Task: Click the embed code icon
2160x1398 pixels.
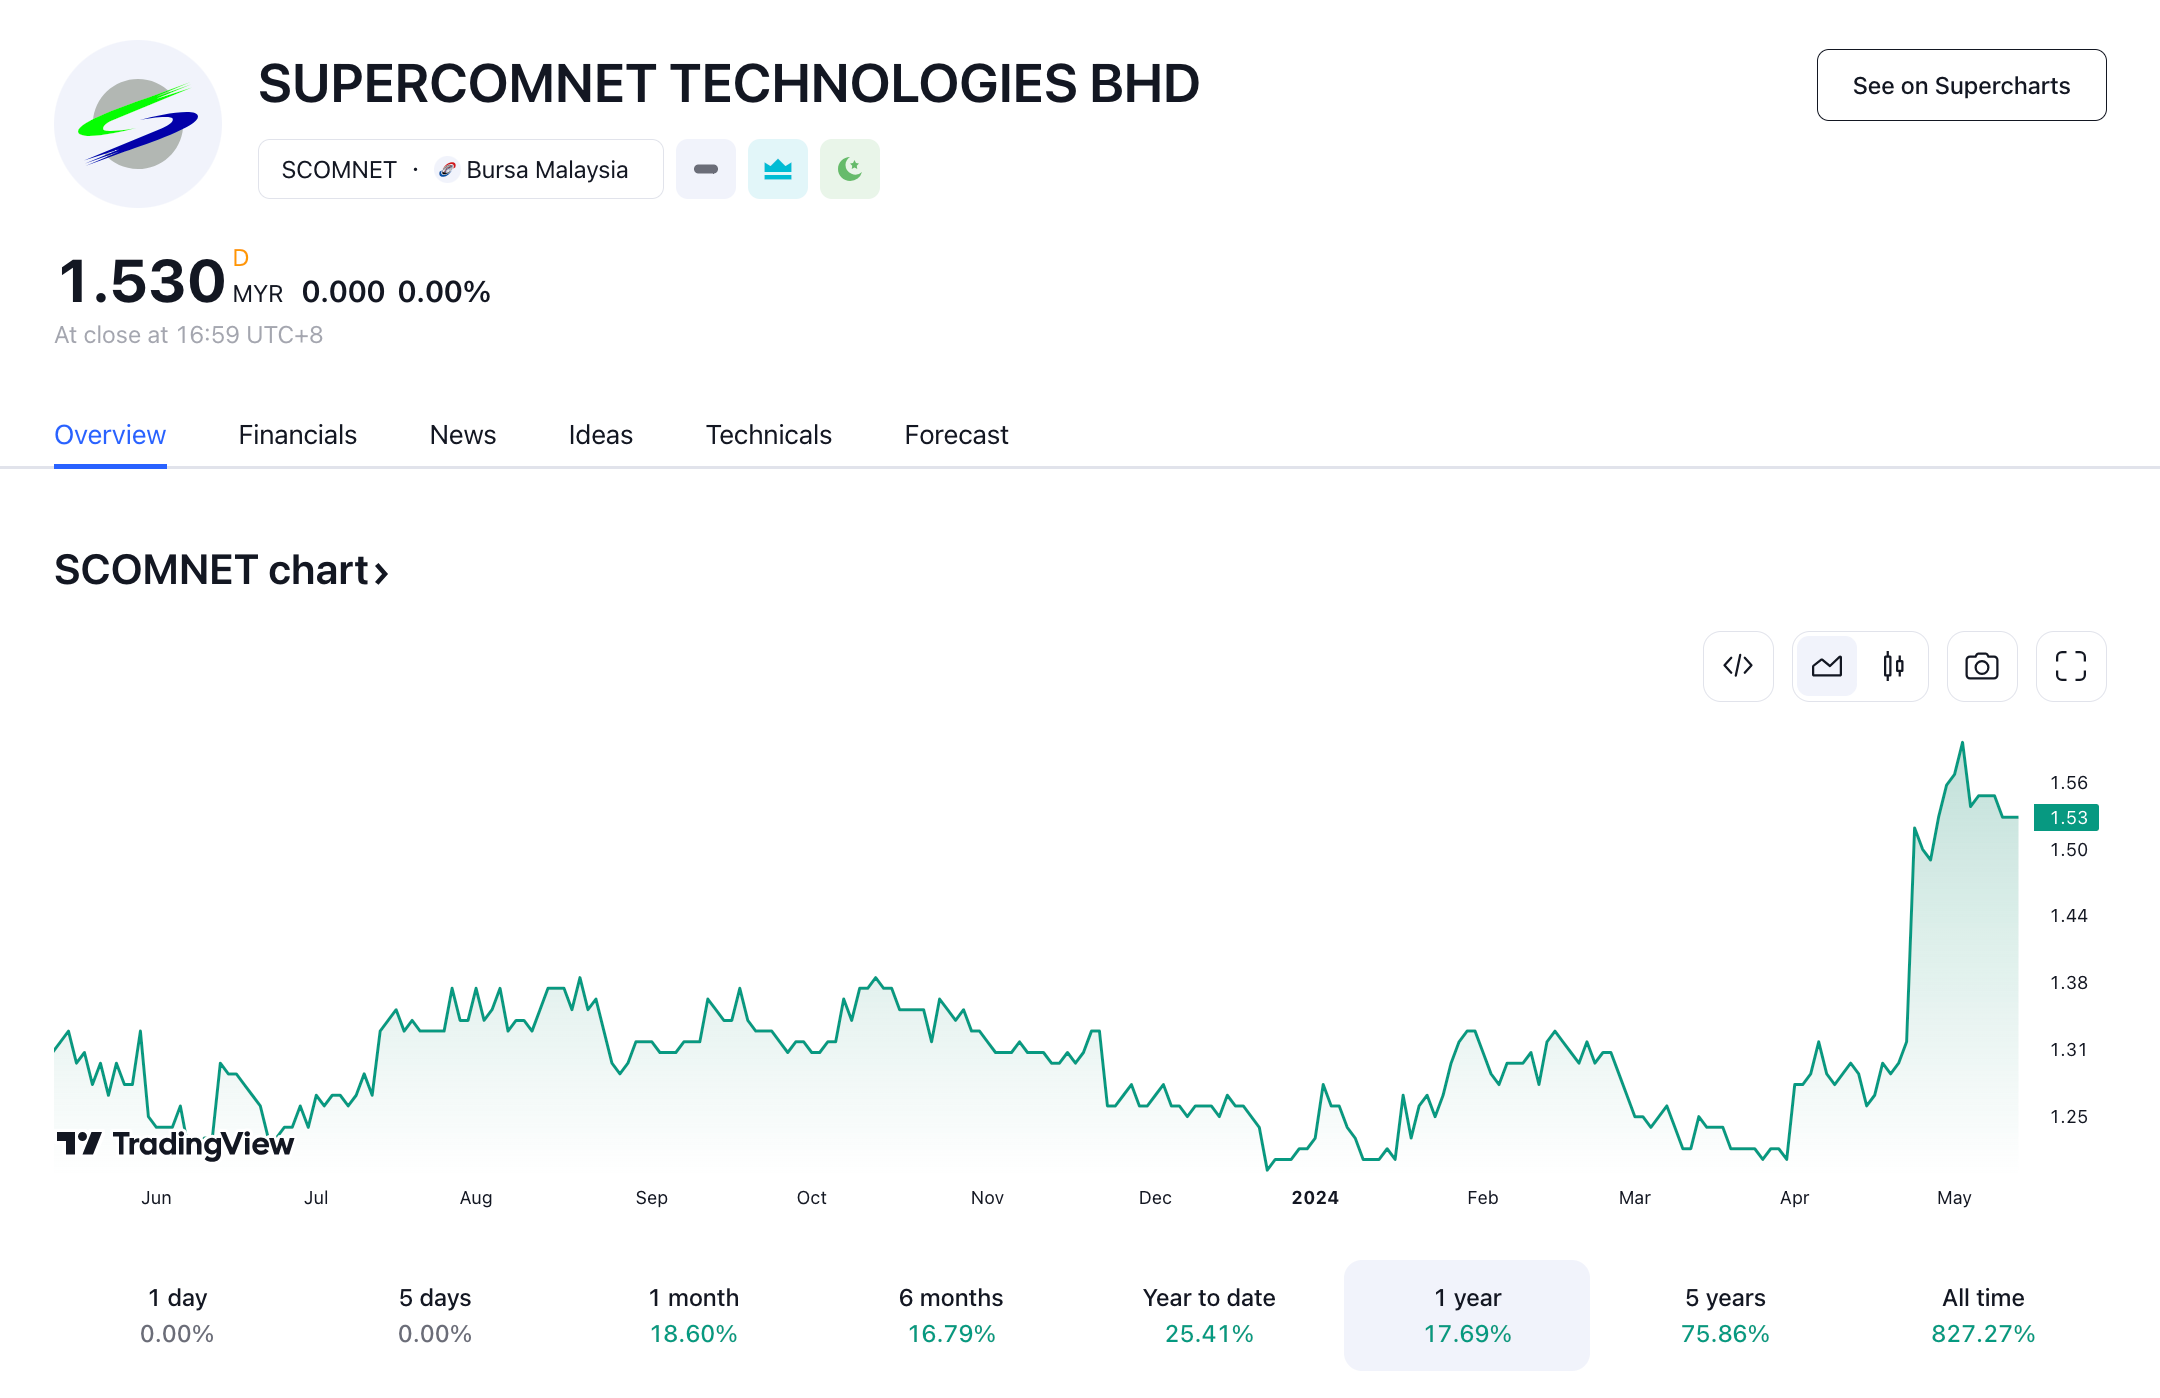Action: point(1738,666)
